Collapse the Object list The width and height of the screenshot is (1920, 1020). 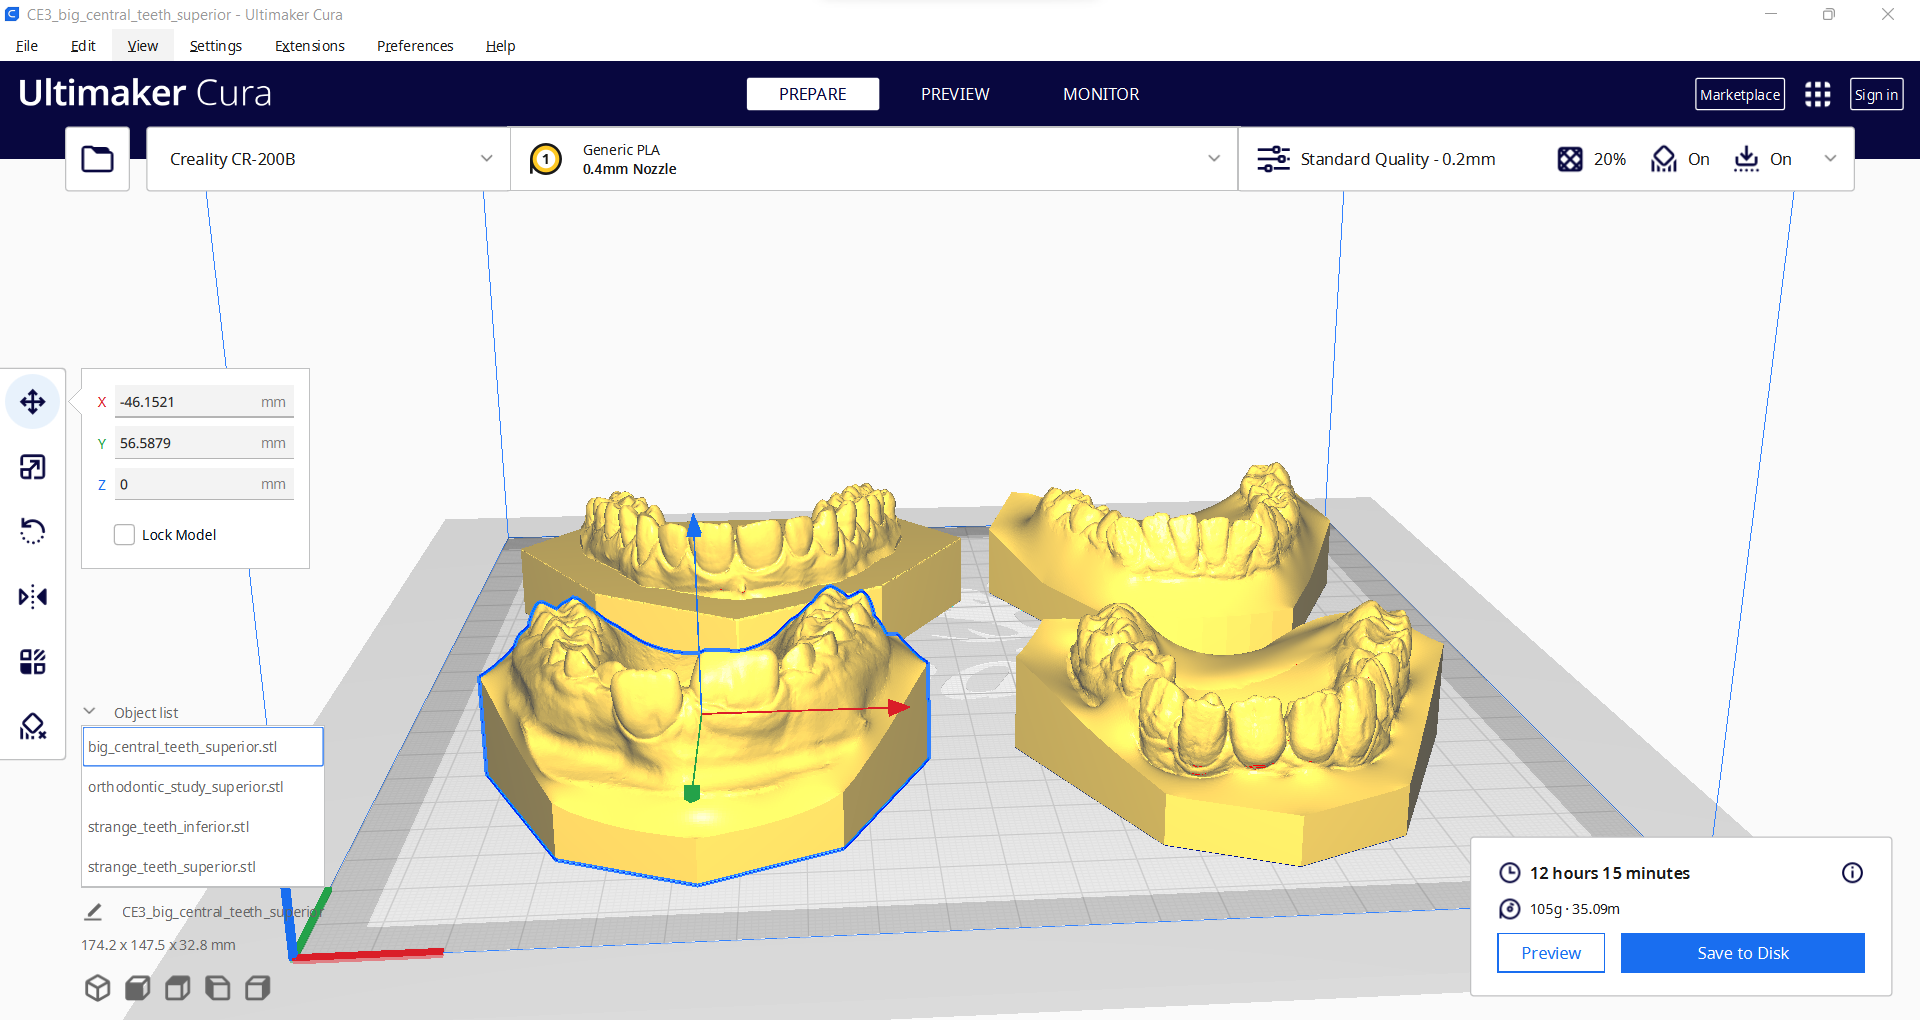tap(89, 712)
